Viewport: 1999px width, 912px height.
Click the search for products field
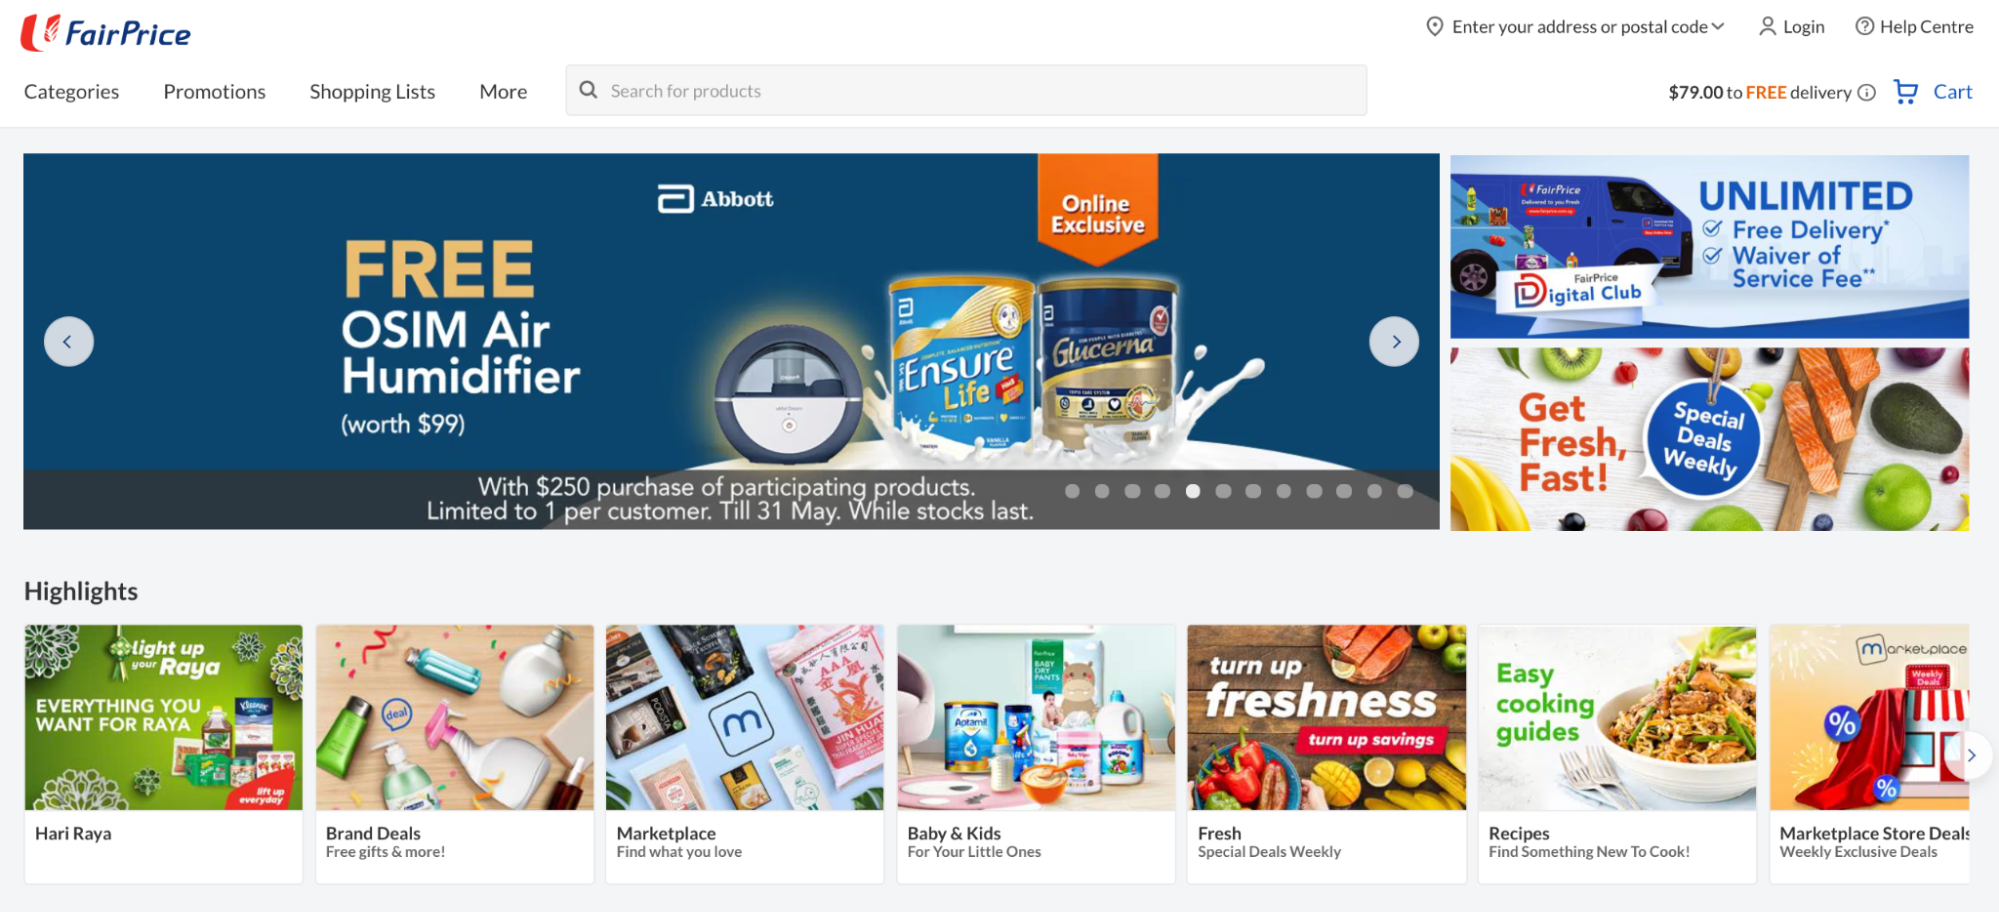point(966,90)
